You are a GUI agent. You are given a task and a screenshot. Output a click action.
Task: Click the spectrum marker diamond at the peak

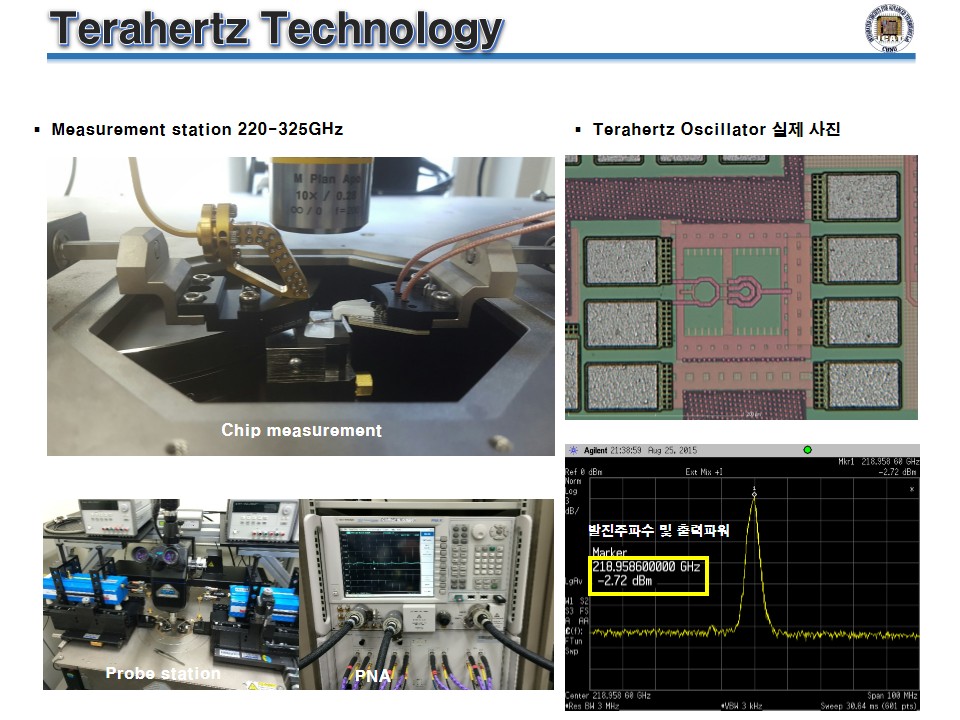click(754, 493)
